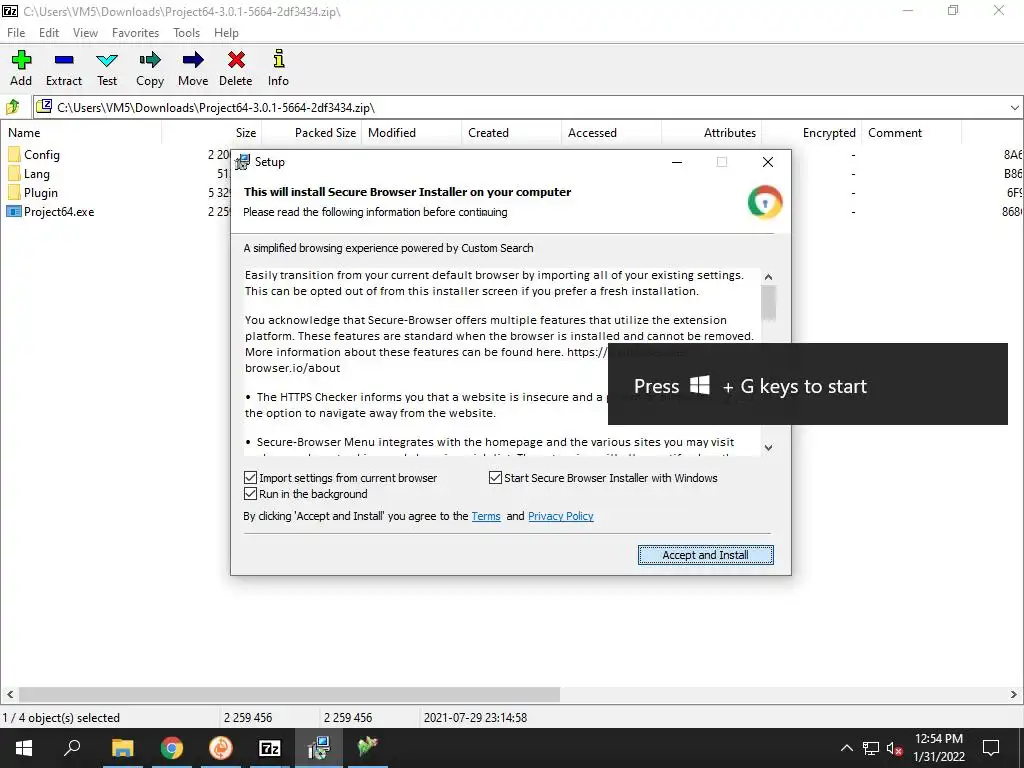
Task: Click license text scroll down arrow
Action: [x=769, y=447]
